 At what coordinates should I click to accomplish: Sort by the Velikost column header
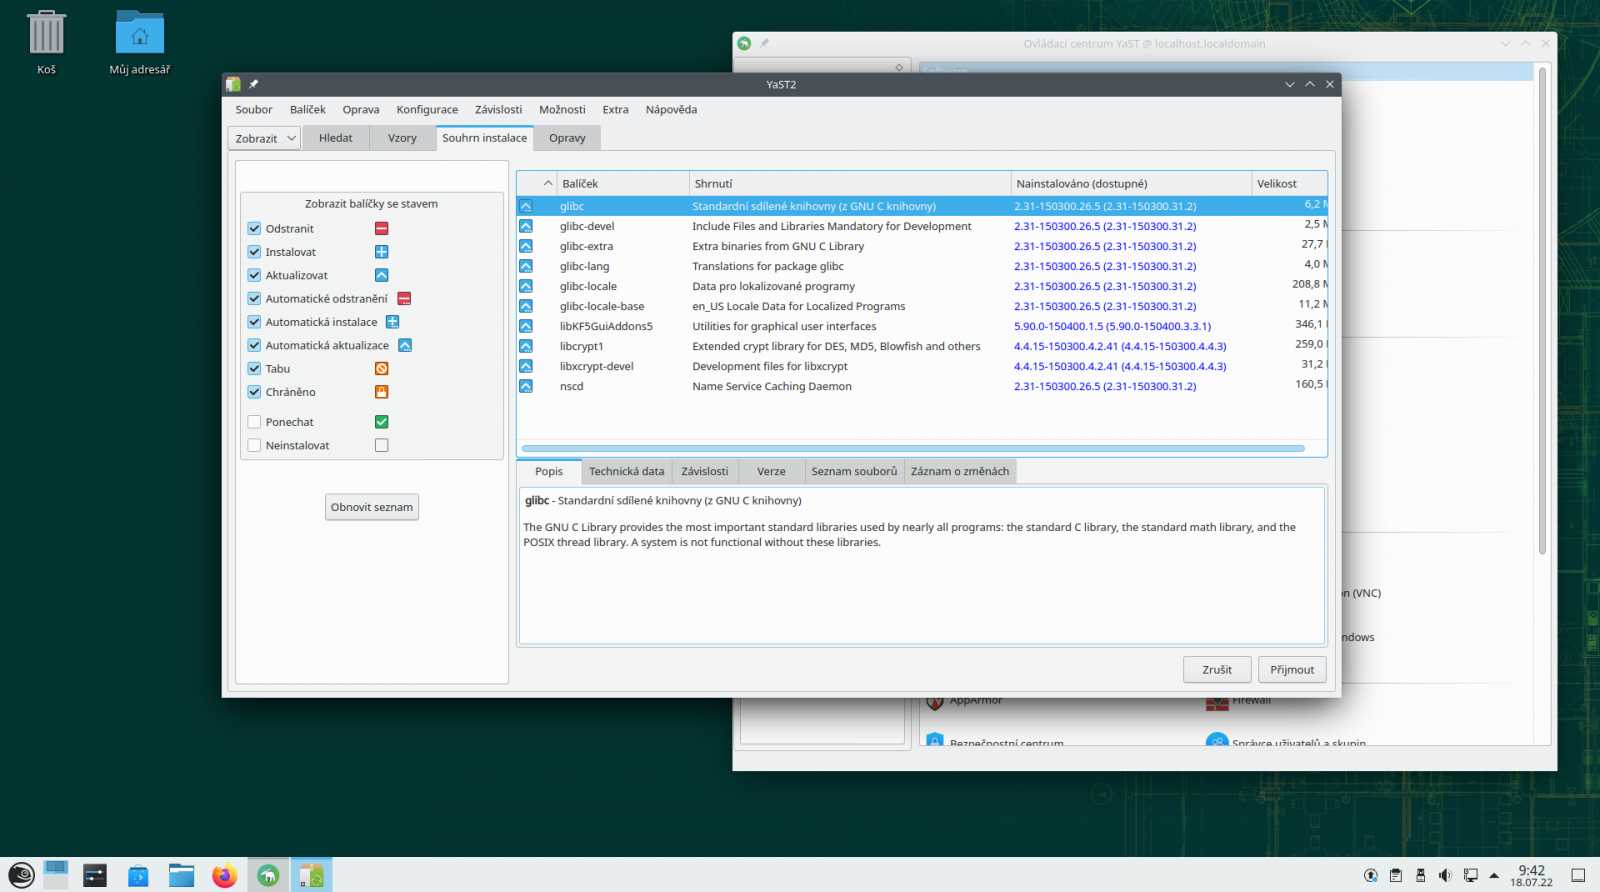click(x=1289, y=184)
